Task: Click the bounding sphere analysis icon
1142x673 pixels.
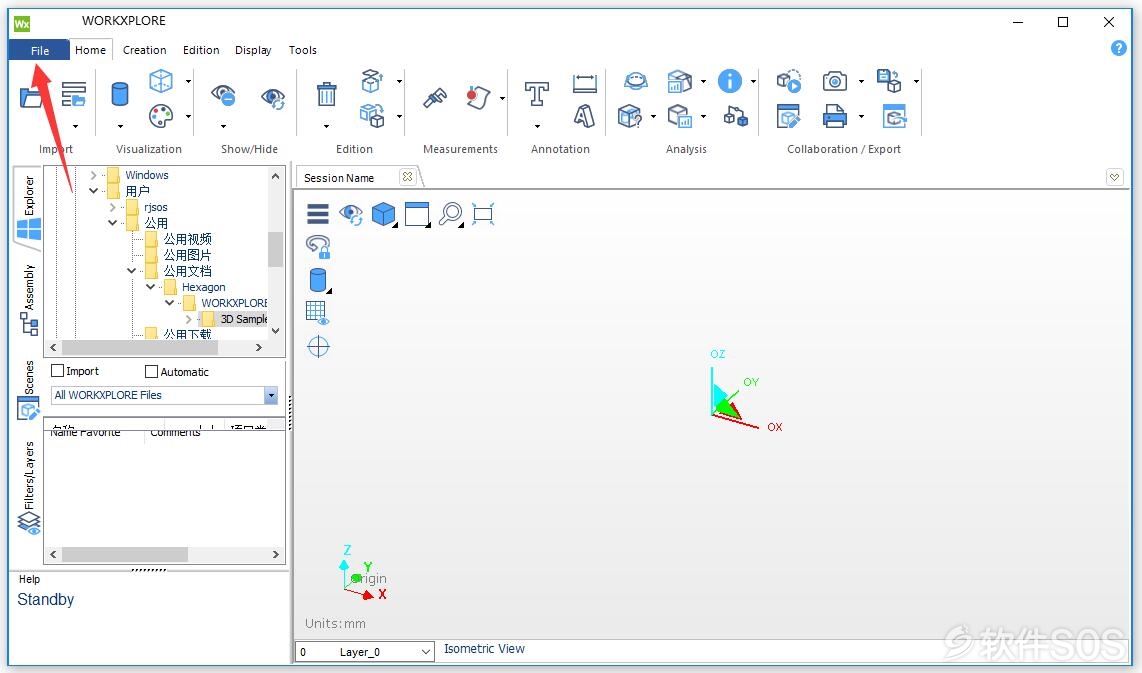Action: (636, 81)
